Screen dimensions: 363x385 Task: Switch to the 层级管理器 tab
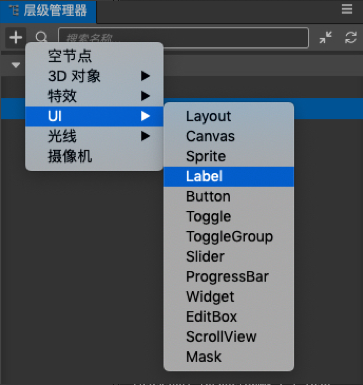point(48,11)
